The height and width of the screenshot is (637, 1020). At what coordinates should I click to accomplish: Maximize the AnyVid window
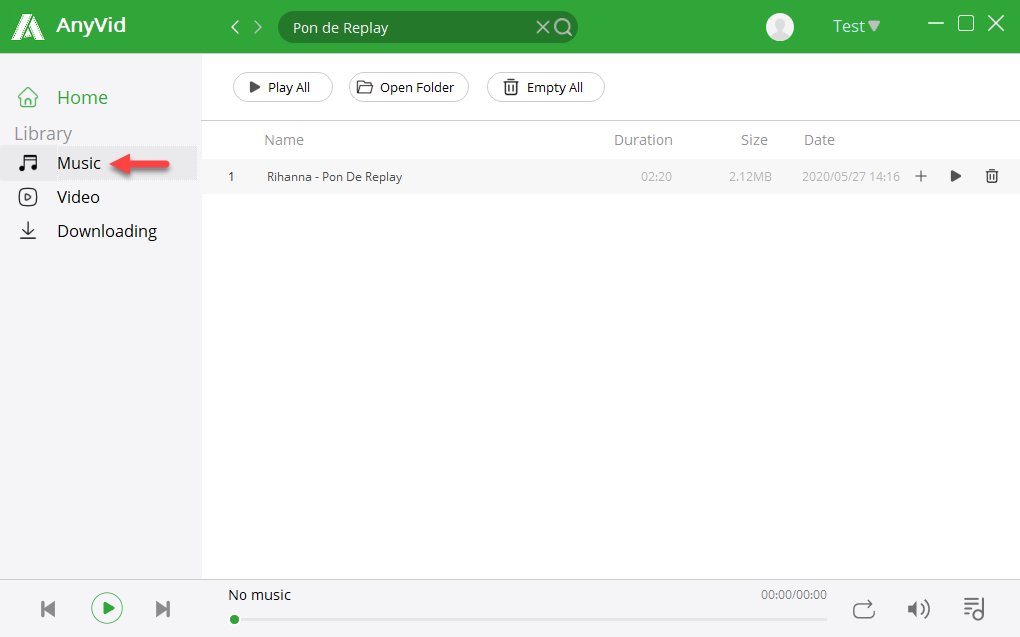(966, 23)
